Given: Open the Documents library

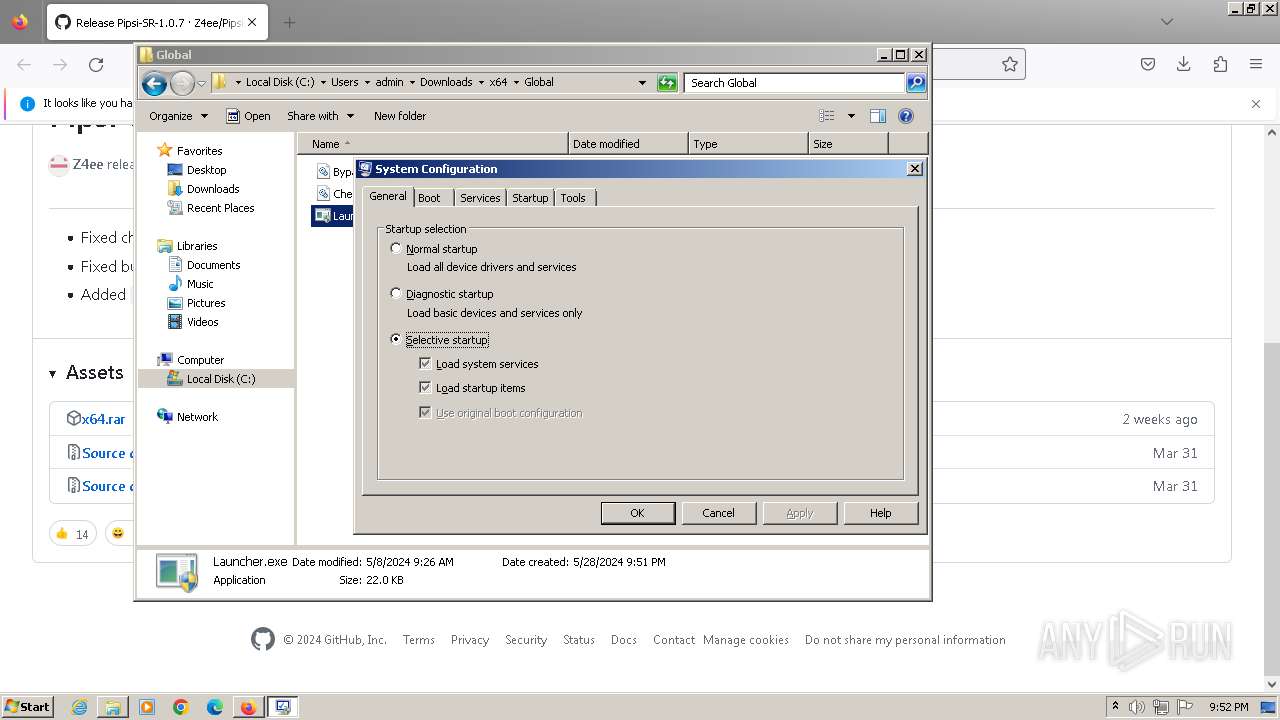Looking at the screenshot, I should 213,265.
